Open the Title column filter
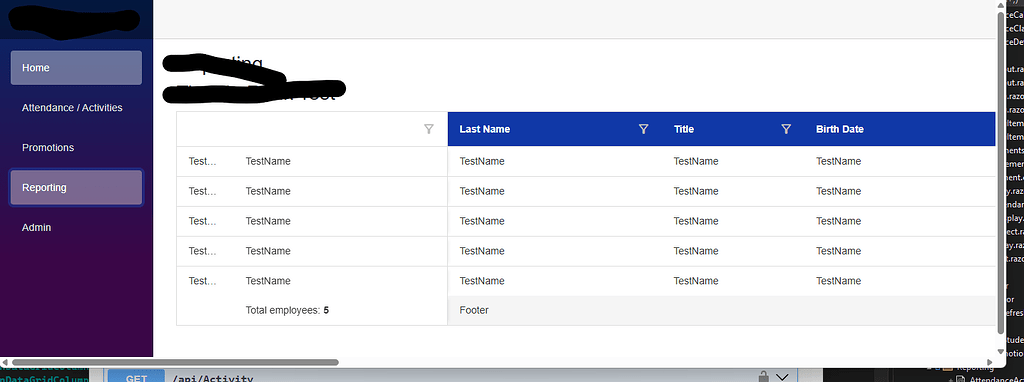Image resolution: width=1024 pixels, height=382 pixels. click(786, 129)
